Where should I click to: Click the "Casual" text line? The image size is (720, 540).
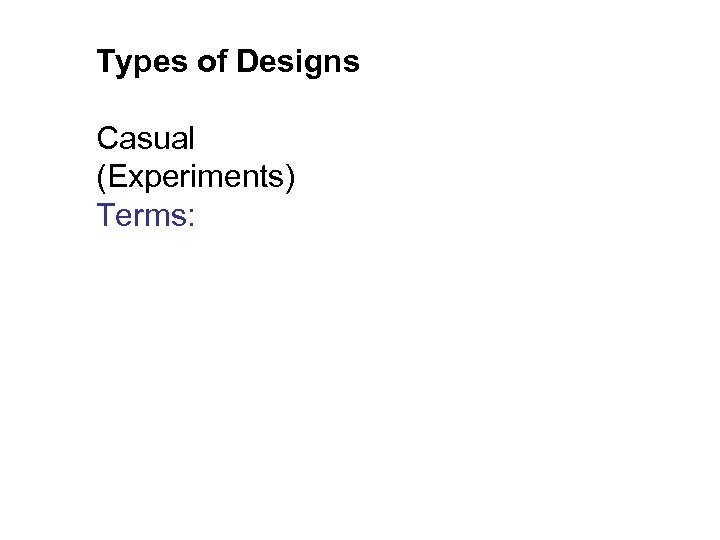coord(145,138)
